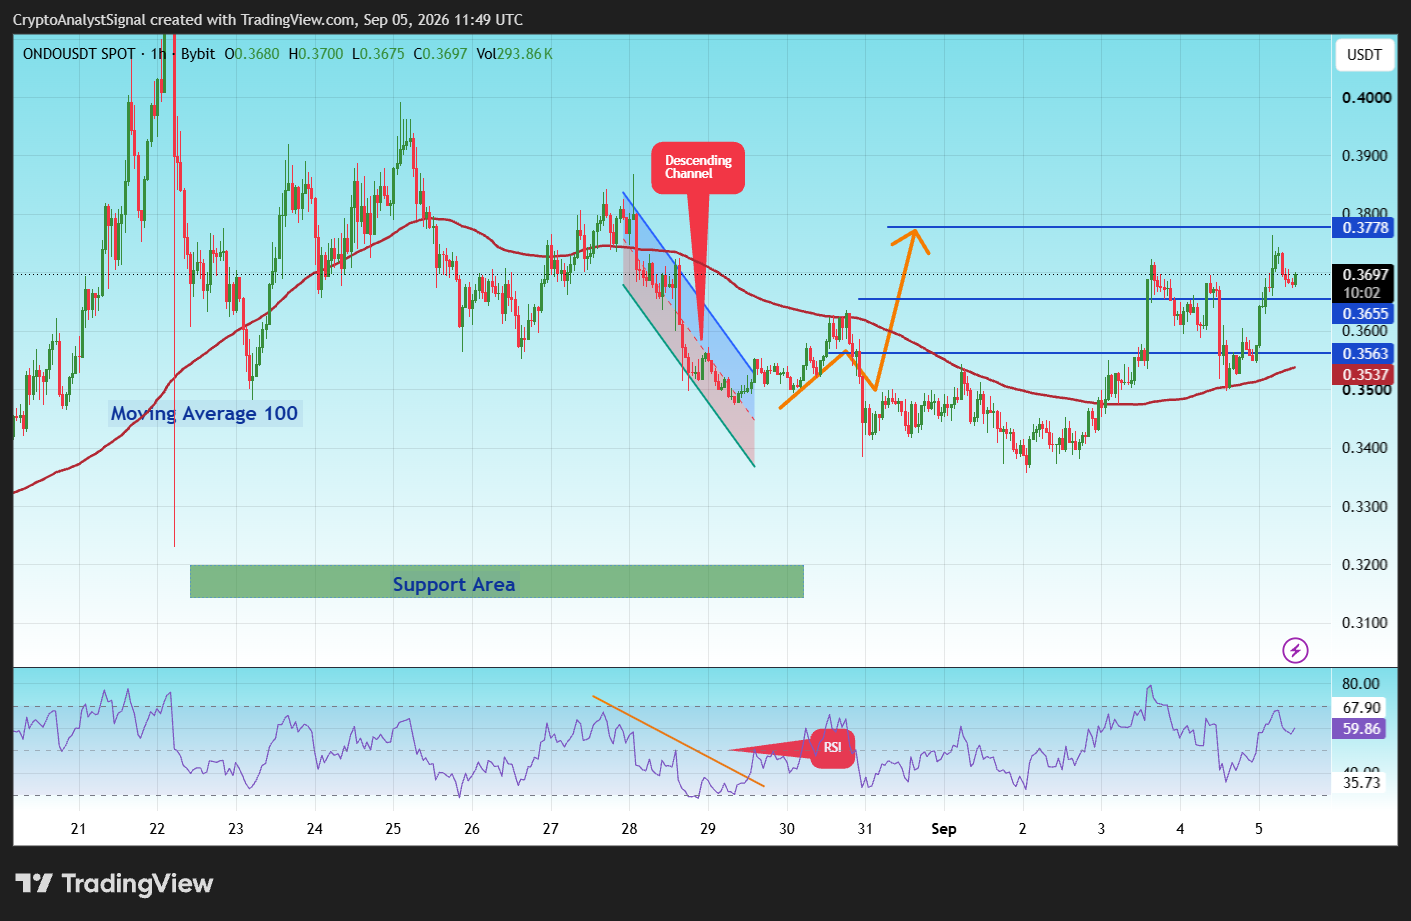Screen dimensions: 1411x921
Task: Click the 0.3100 price axis label
Action: 1366,623
